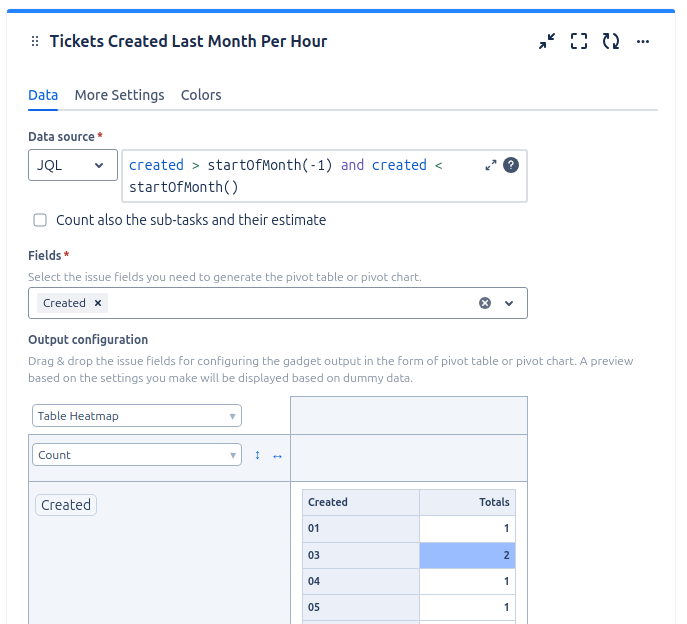Screen dimensions: 687x624
Task: Switch to the Colors tab
Action: click(201, 95)
